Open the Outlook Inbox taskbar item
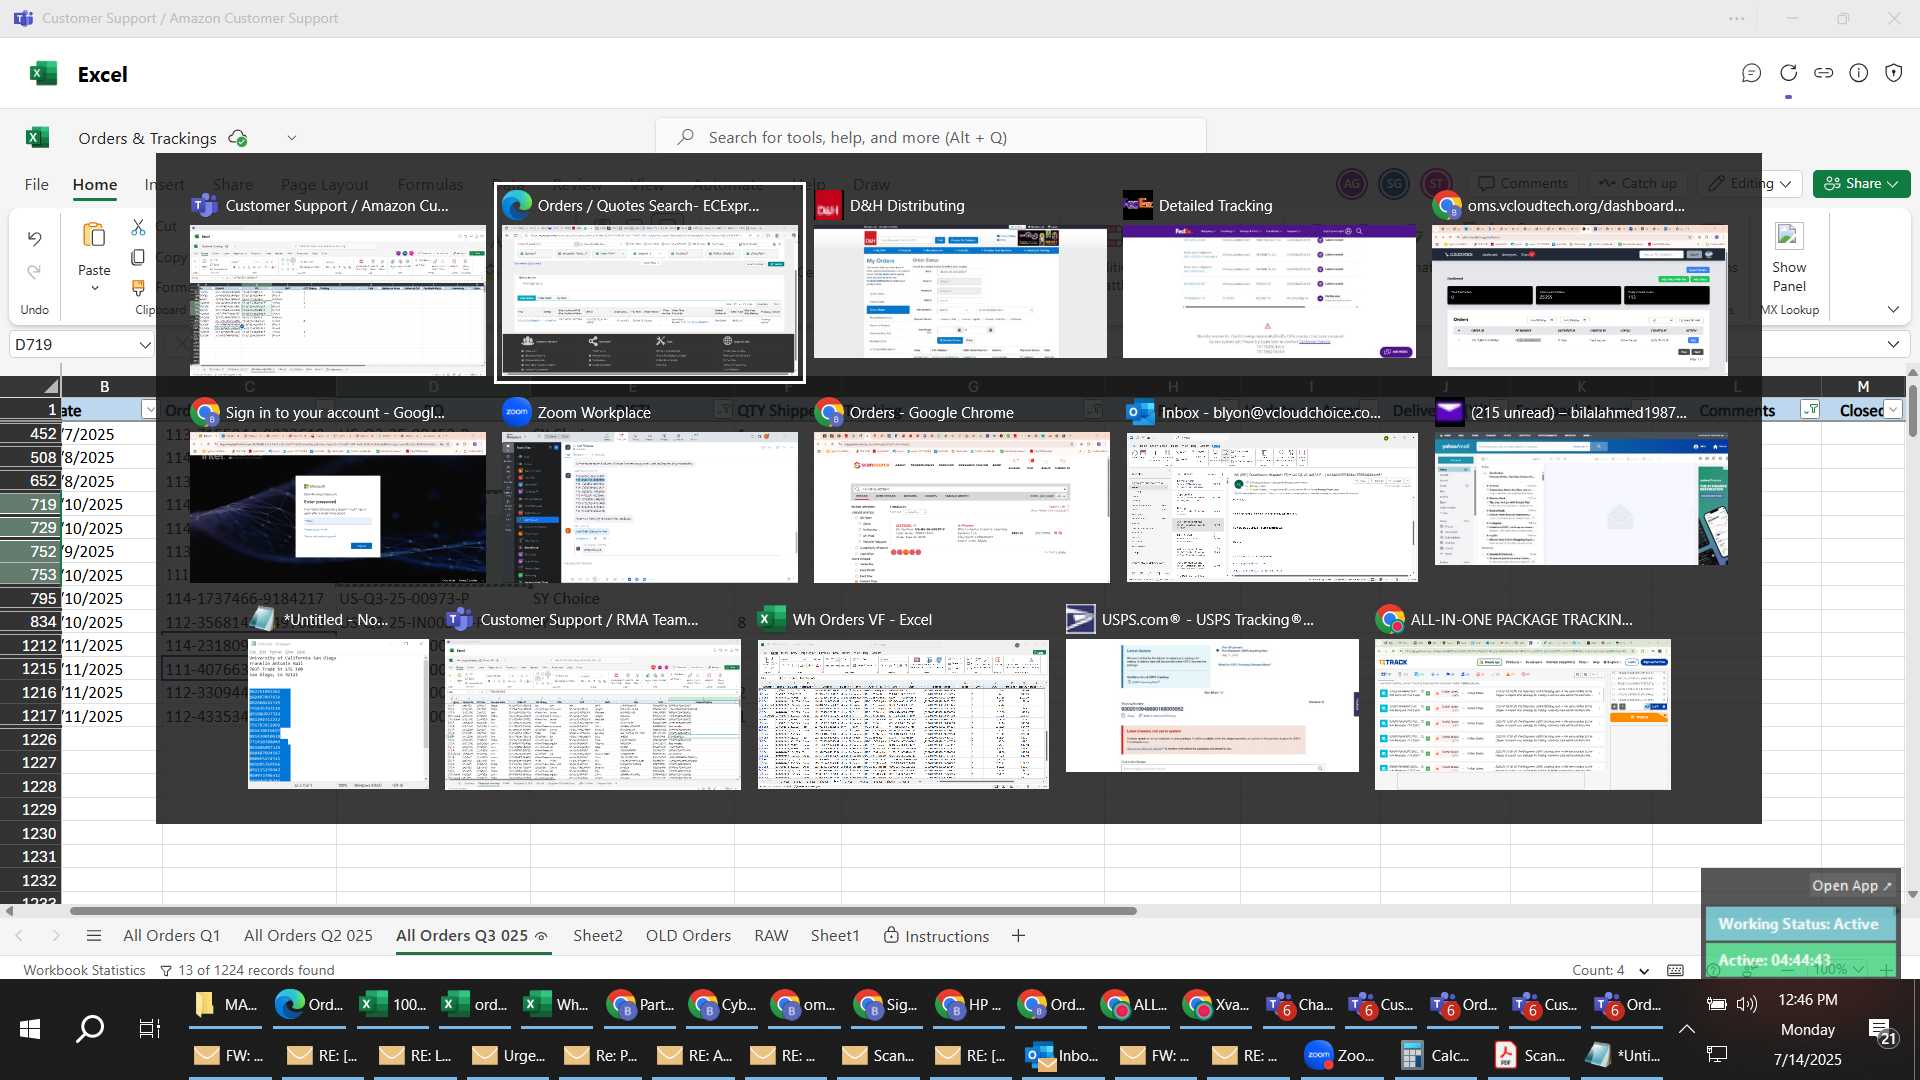The width and height of the screenshot is (1920, 1080). tap(1062, 1055)
